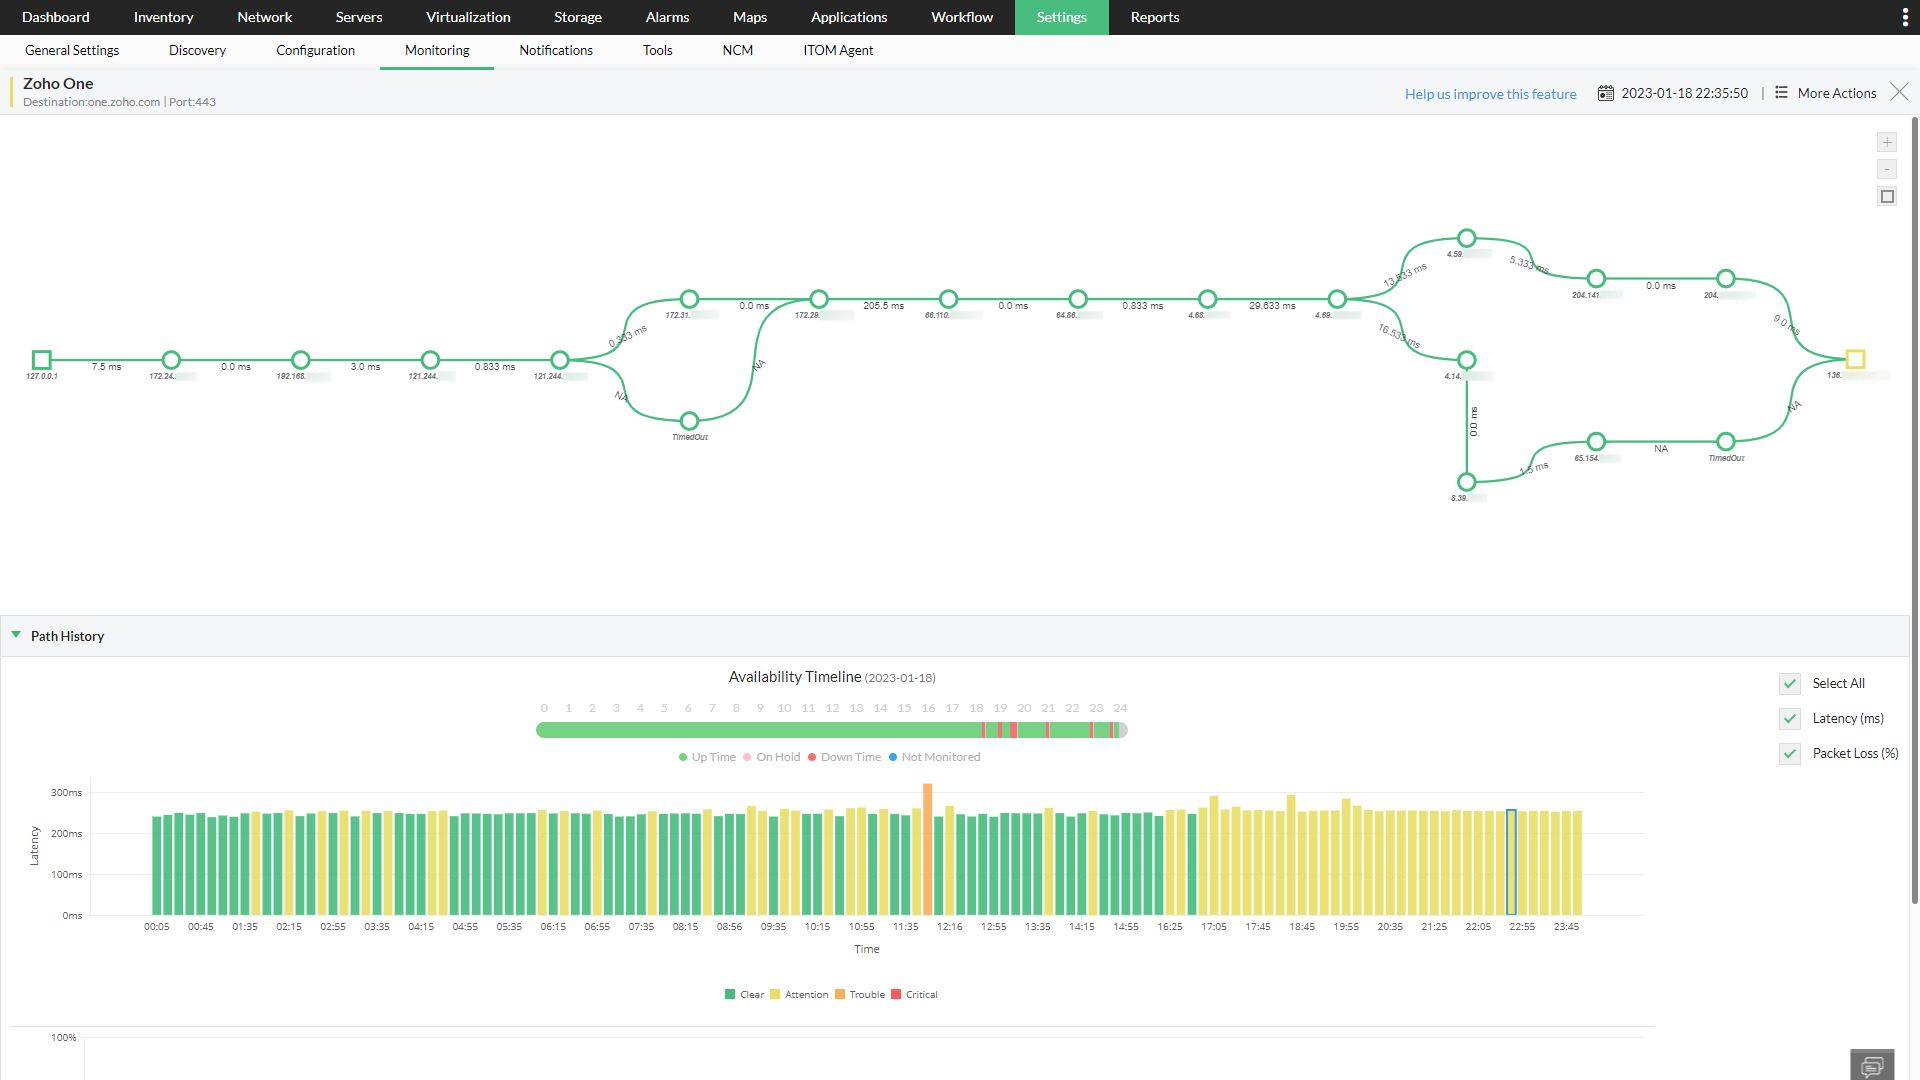Click the source node 127.0.0.1 square
Screen dimensions: 1920x1080
tap(41, 359)
